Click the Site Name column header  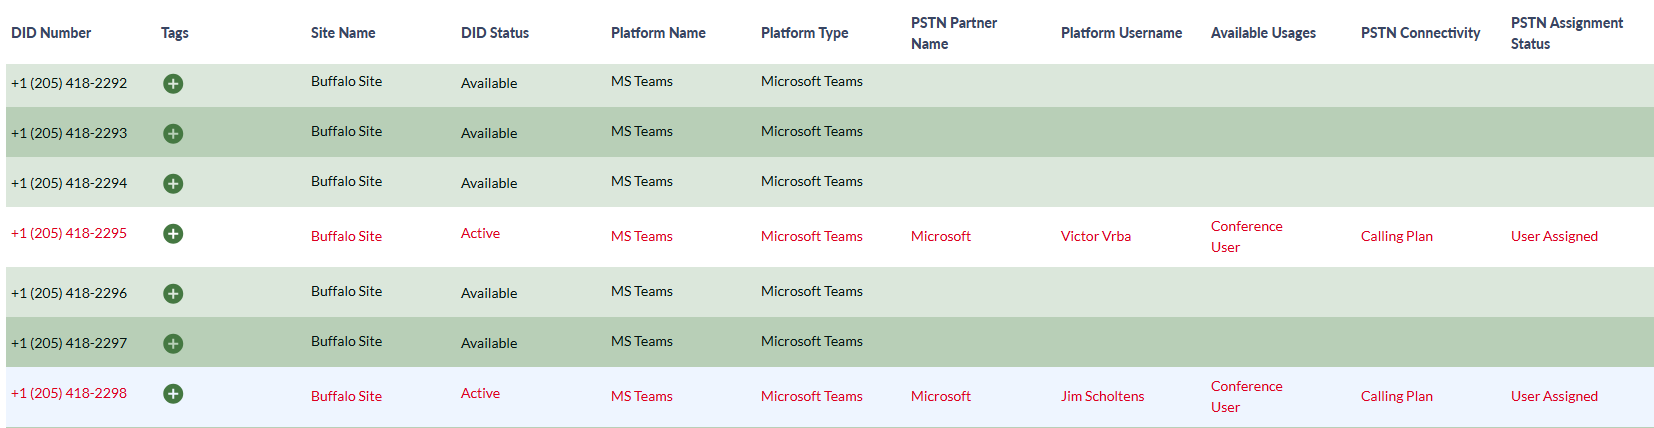343,33
